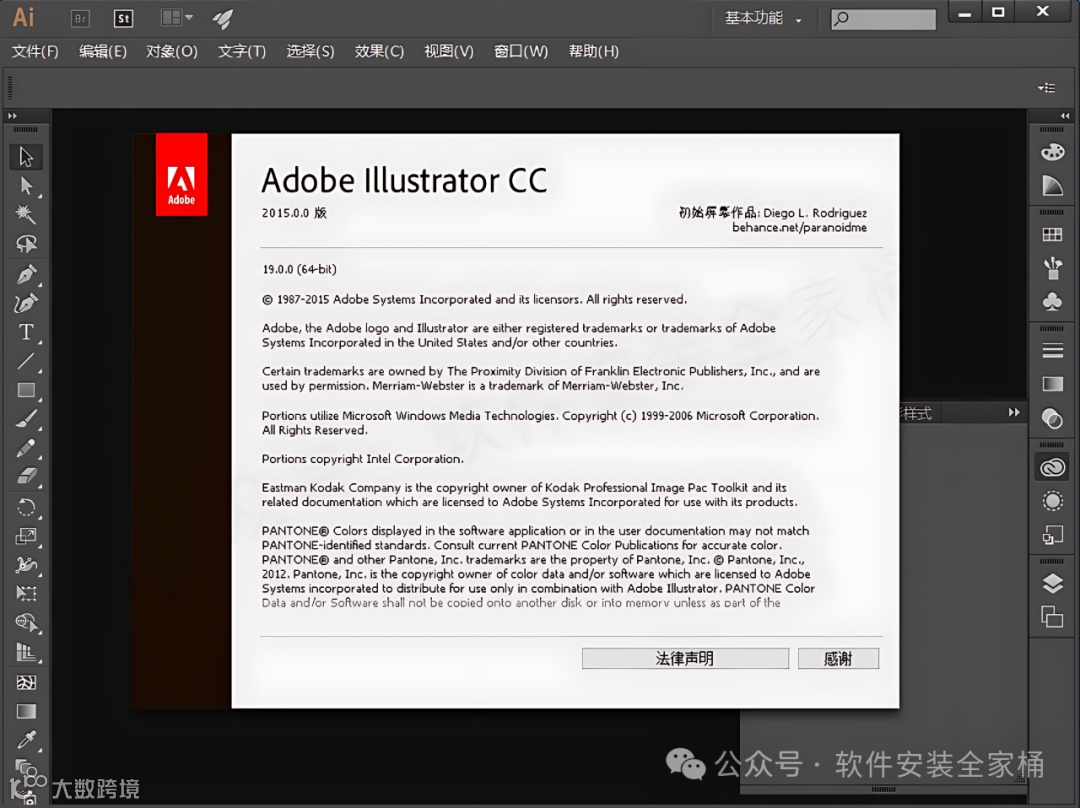The image size is (1080, 808).
Task: Select the Eraser tool
Action: [26, 476]
